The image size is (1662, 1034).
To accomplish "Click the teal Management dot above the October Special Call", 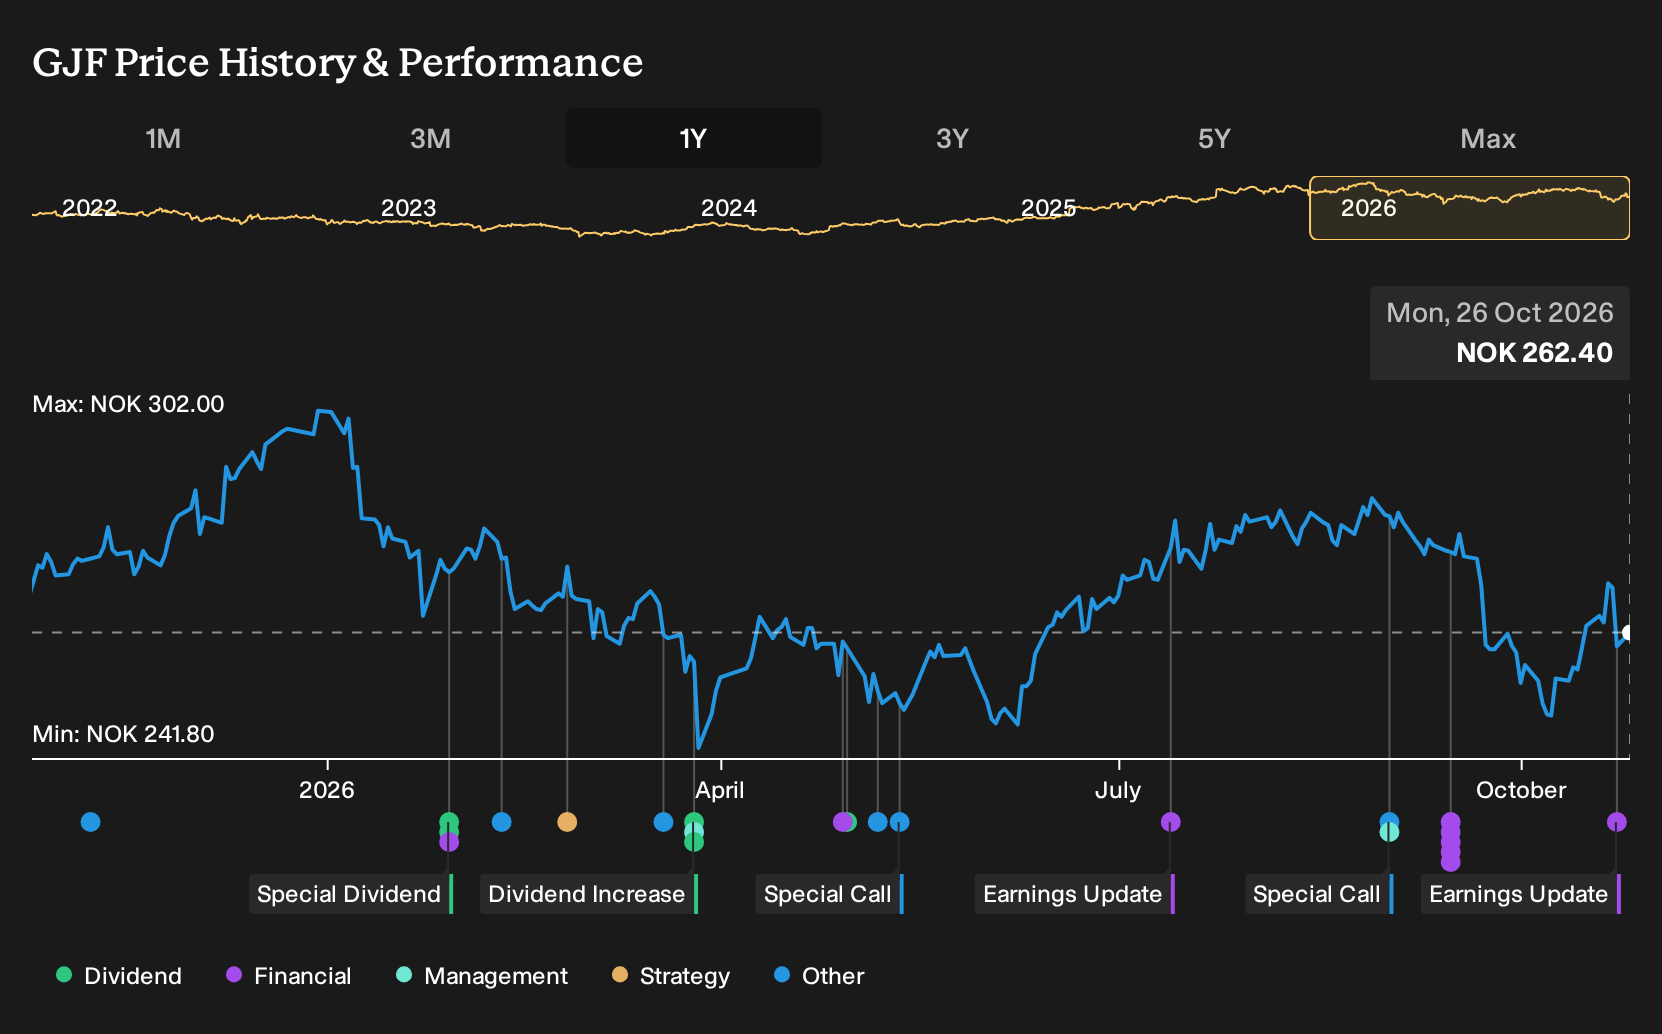I will pyautogui.click(x=1389, y=831).
